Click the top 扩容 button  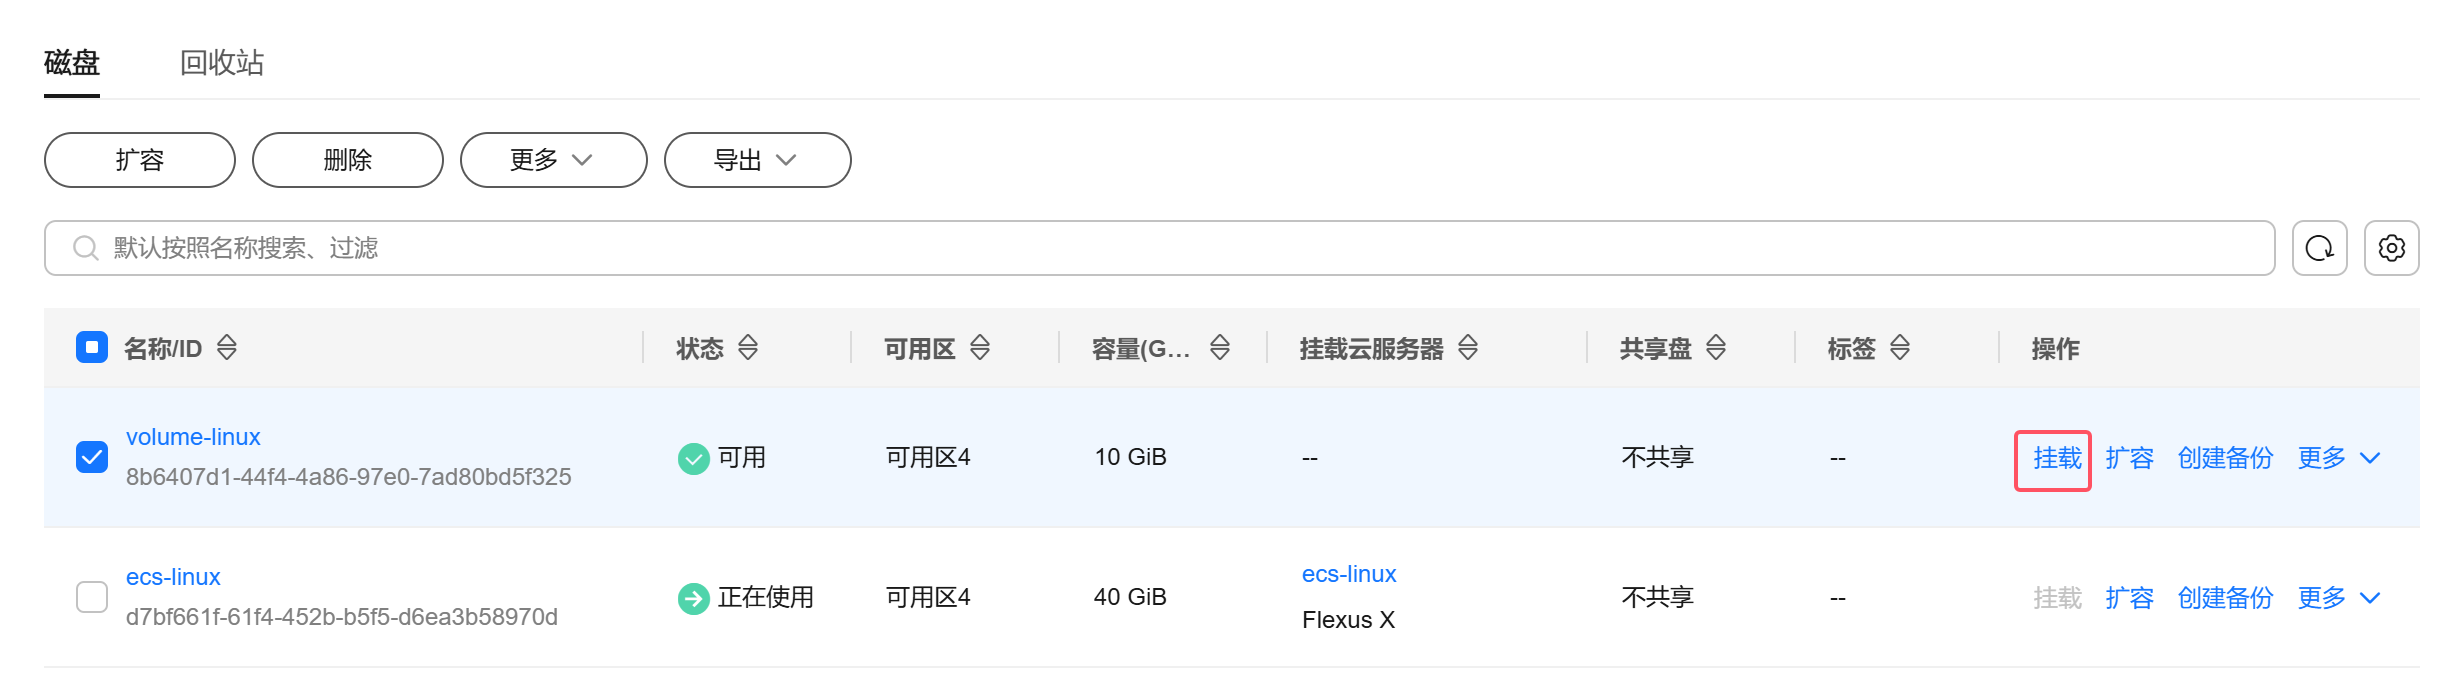click(140, 160)
